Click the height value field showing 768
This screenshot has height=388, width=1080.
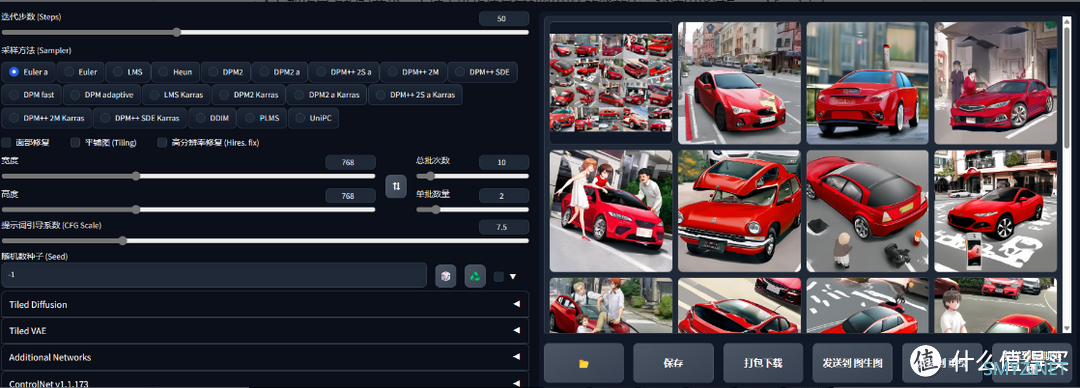pos(351,196)
